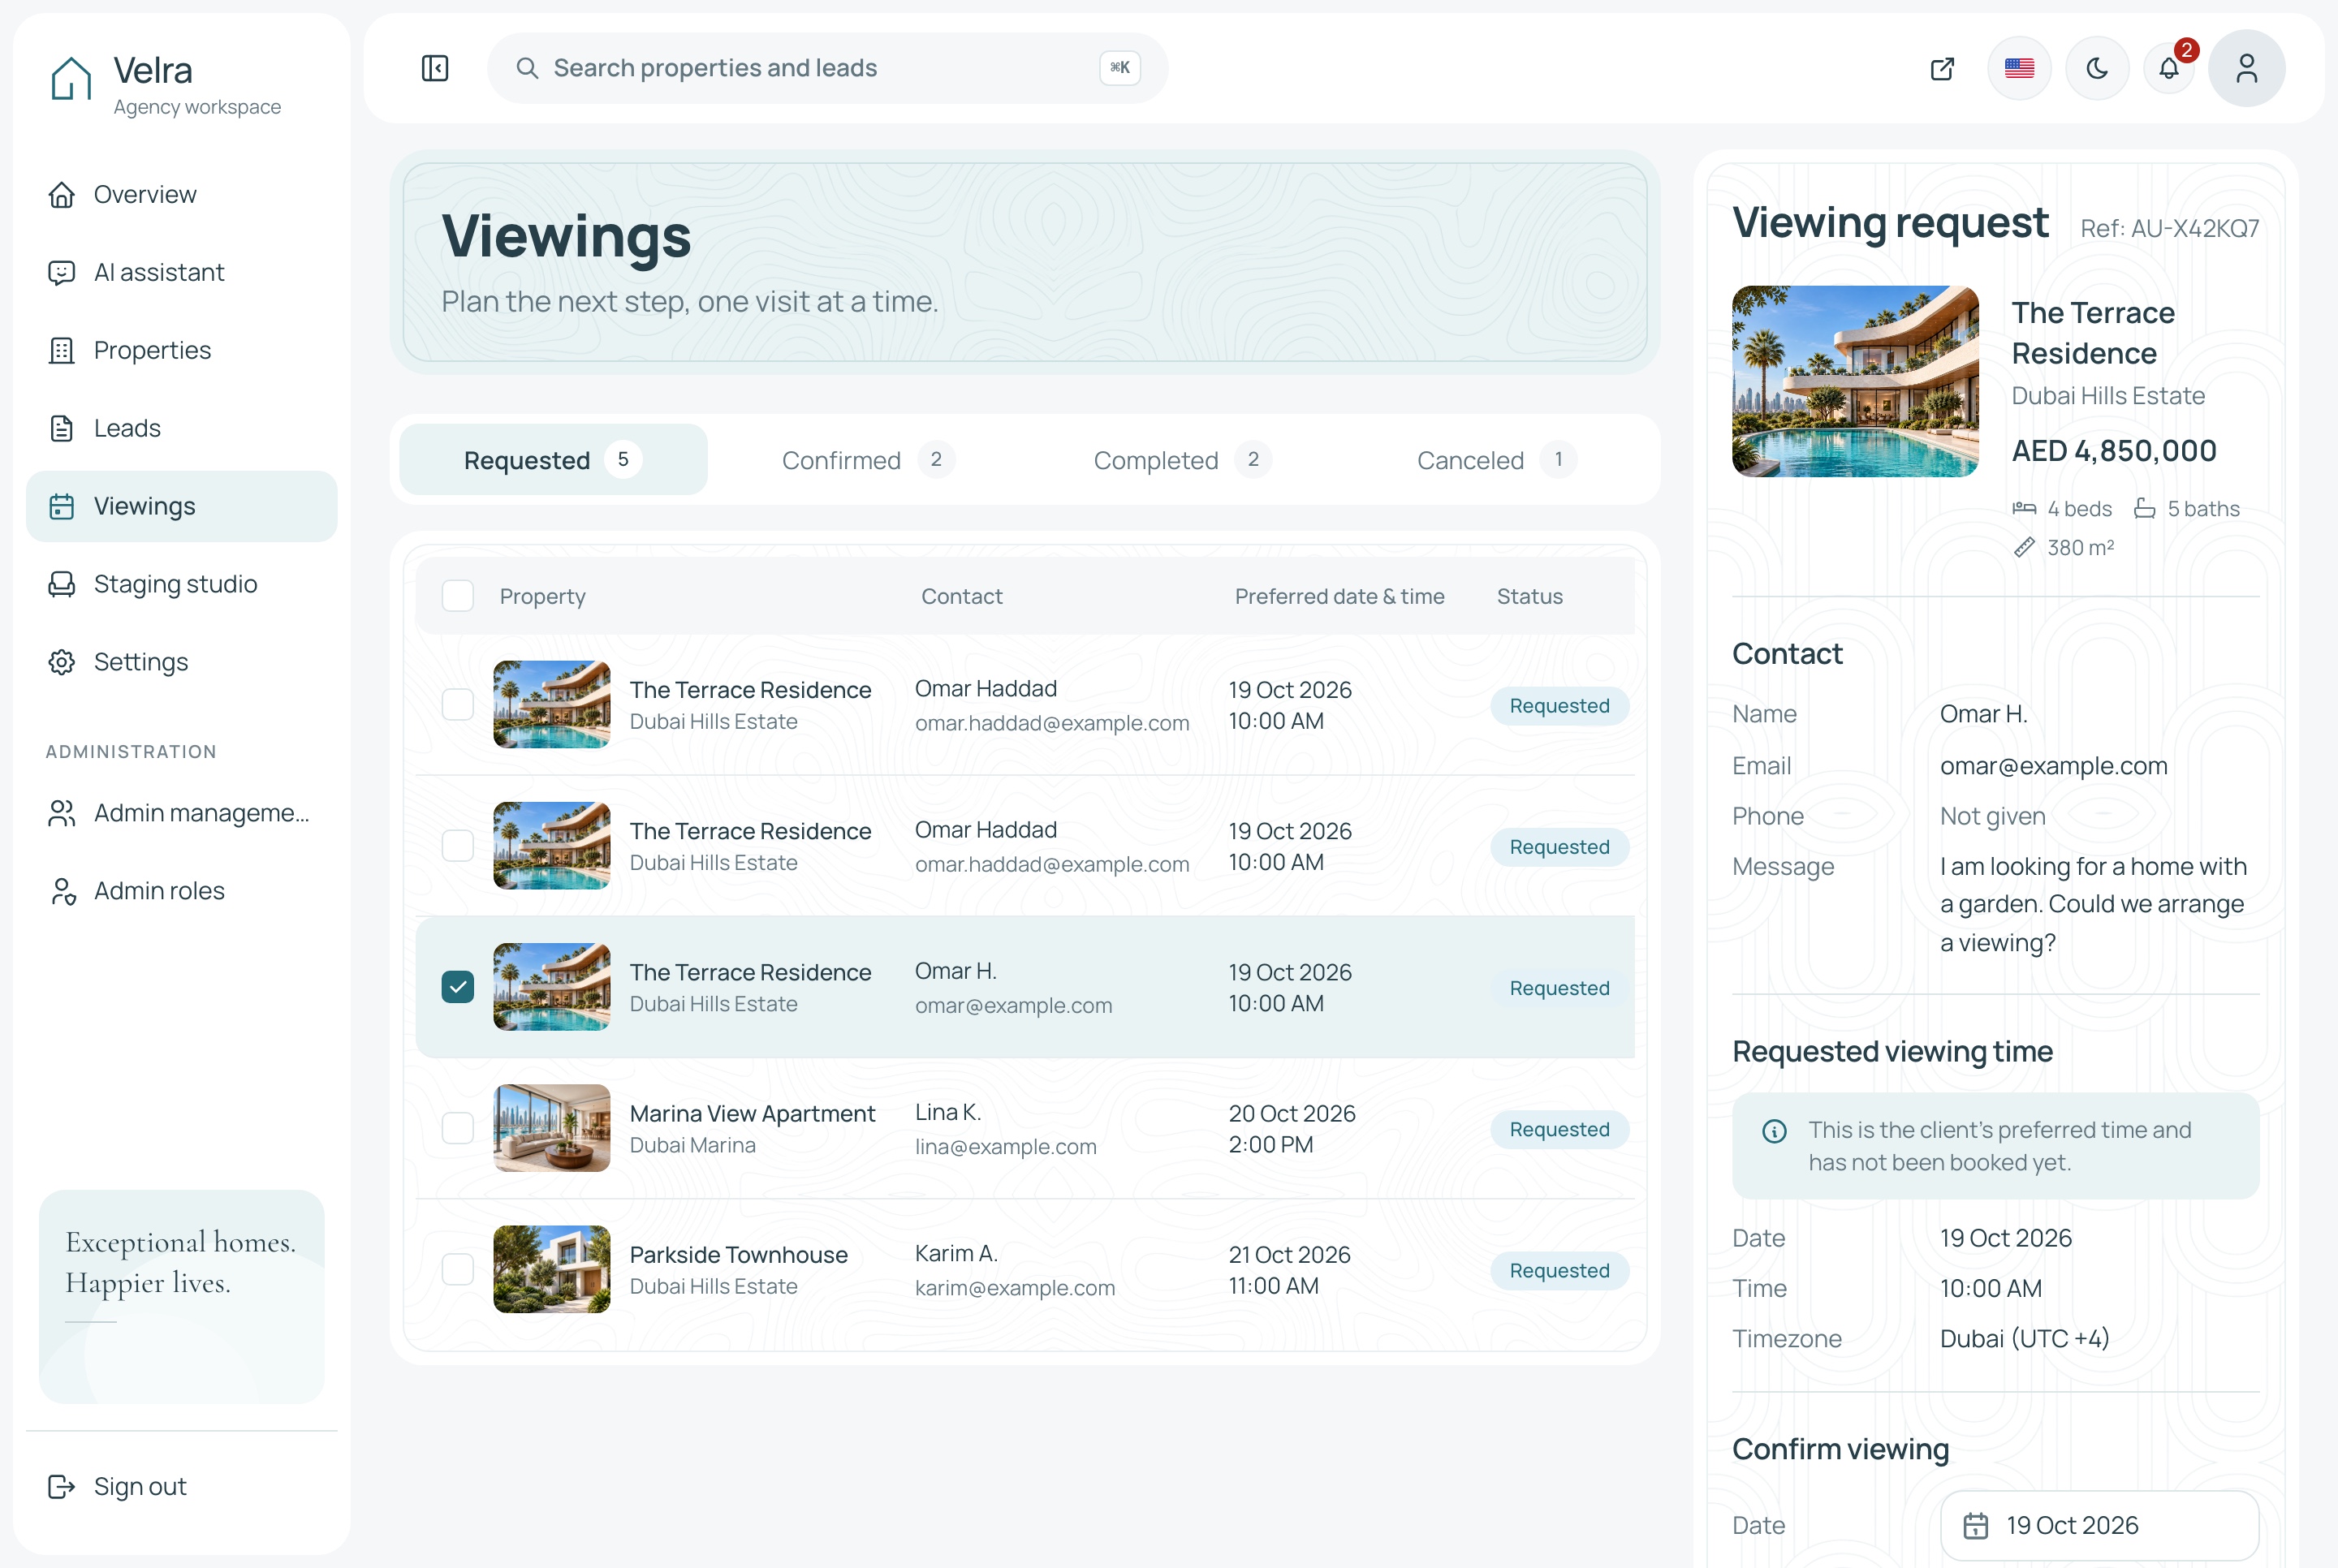Click karim@example.com email text
Viewport: 2338px width, 1568px height.
(x=1014, y=1287)
